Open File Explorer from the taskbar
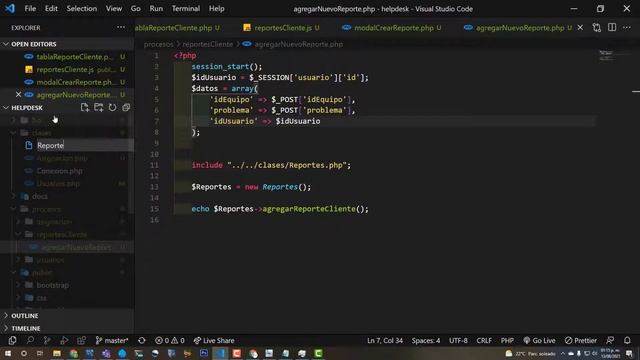The width and height of the screenshot is (640, 360). (x=57, y=353)
